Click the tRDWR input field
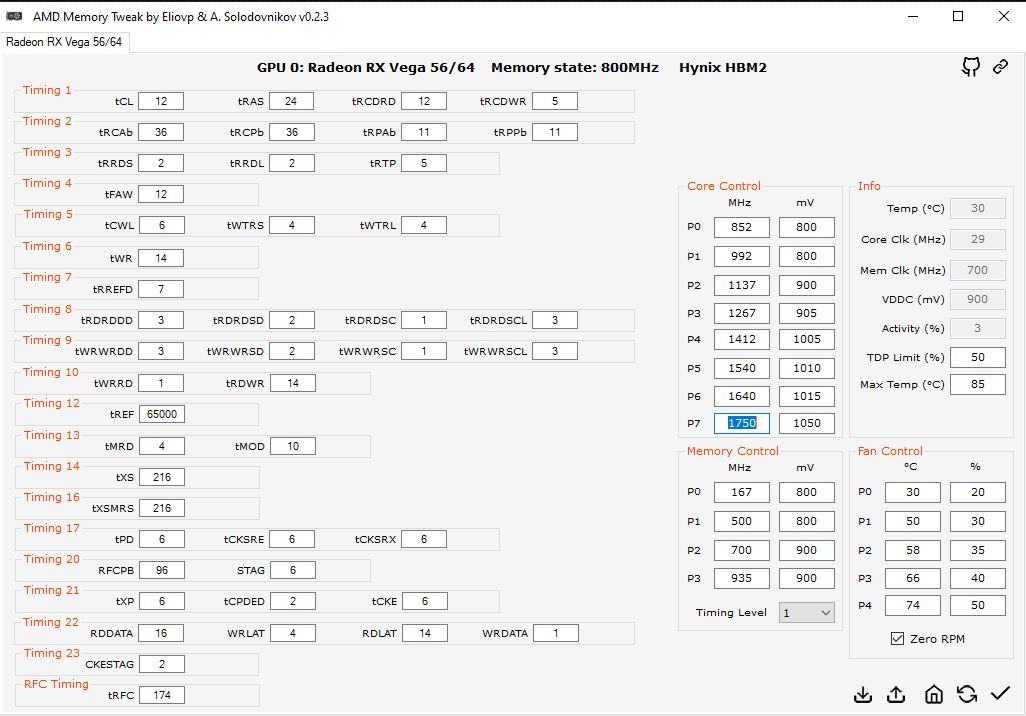Viewport: 1026px width, 716px height. [292, 383]
